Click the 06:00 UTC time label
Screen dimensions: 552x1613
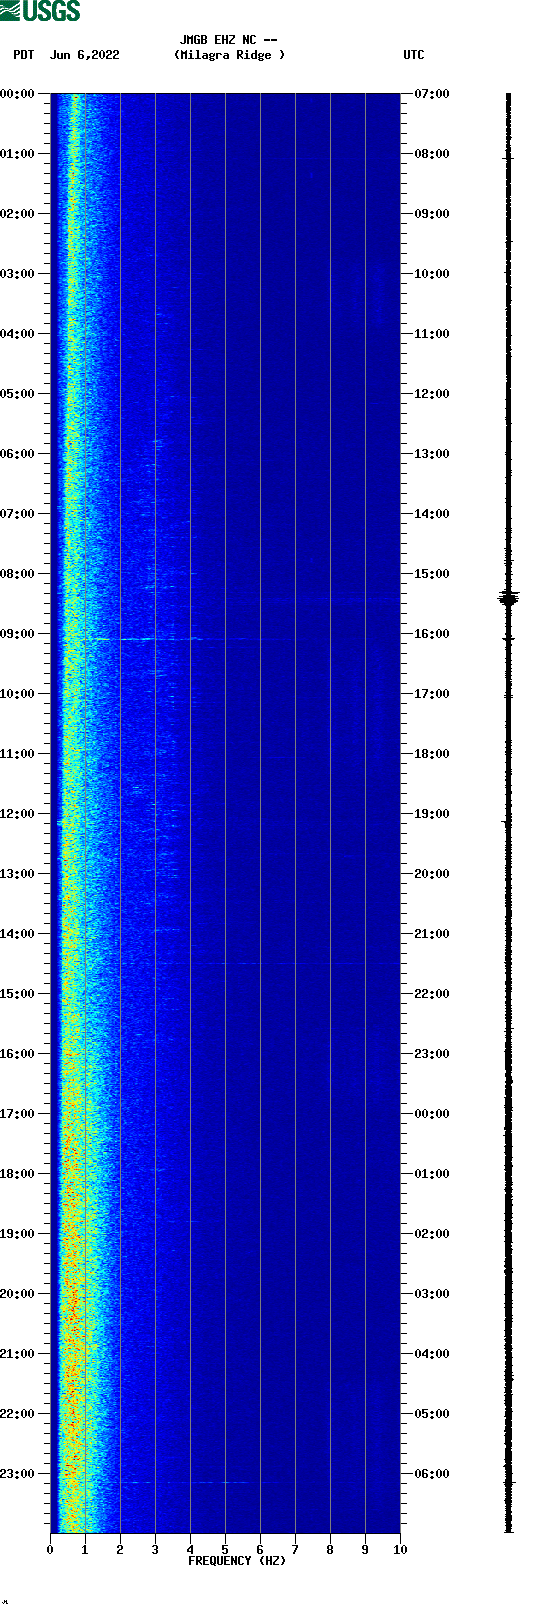pos(432,1474)
